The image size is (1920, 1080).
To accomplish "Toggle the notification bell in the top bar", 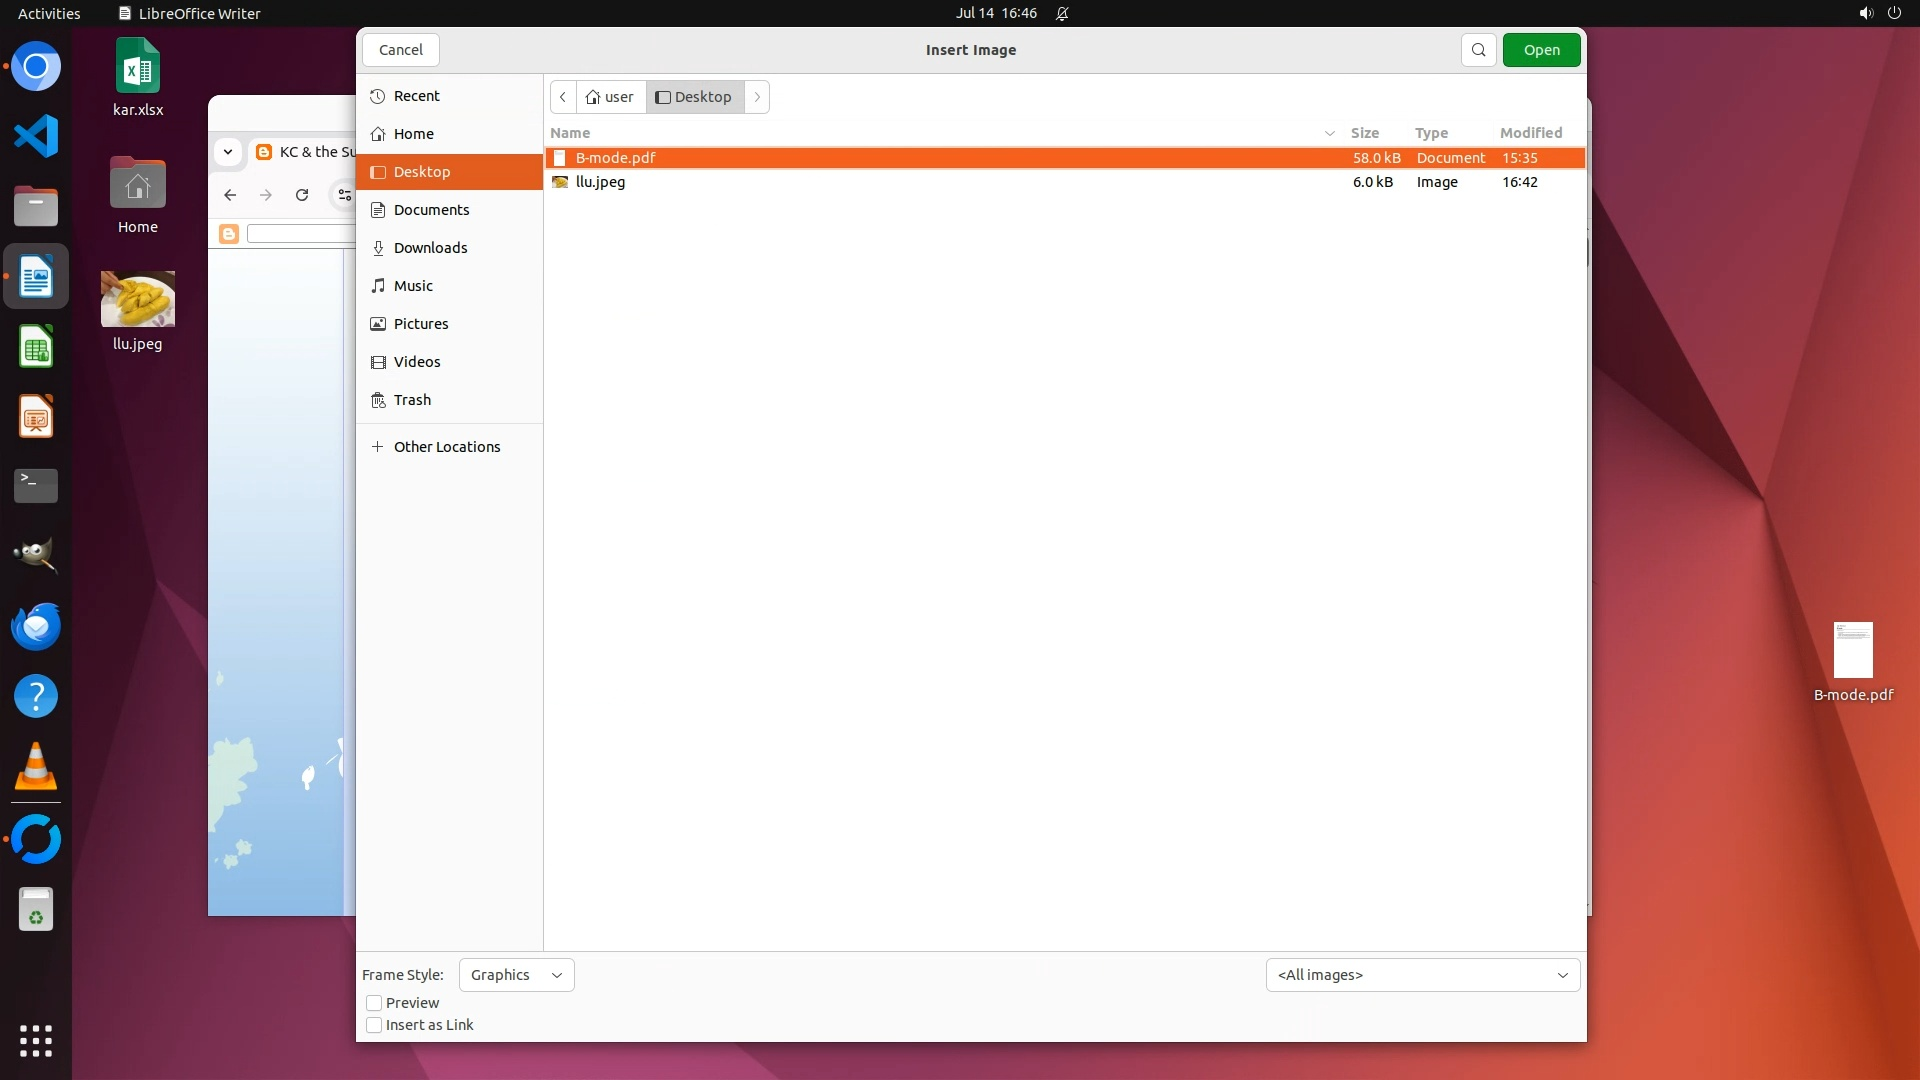I will (x=1062, y=13).
